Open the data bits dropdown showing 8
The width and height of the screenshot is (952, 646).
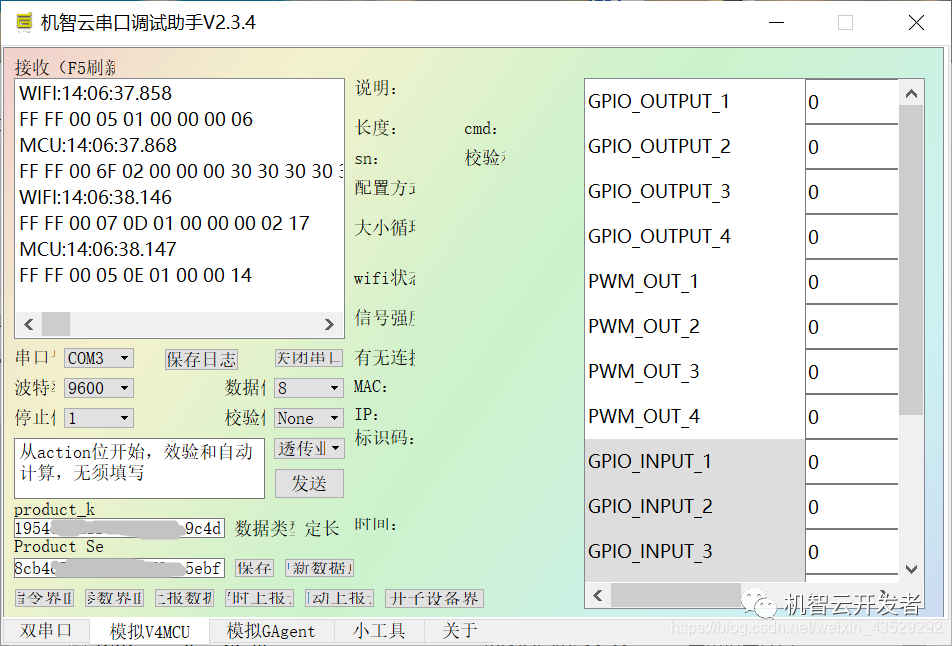307,388
